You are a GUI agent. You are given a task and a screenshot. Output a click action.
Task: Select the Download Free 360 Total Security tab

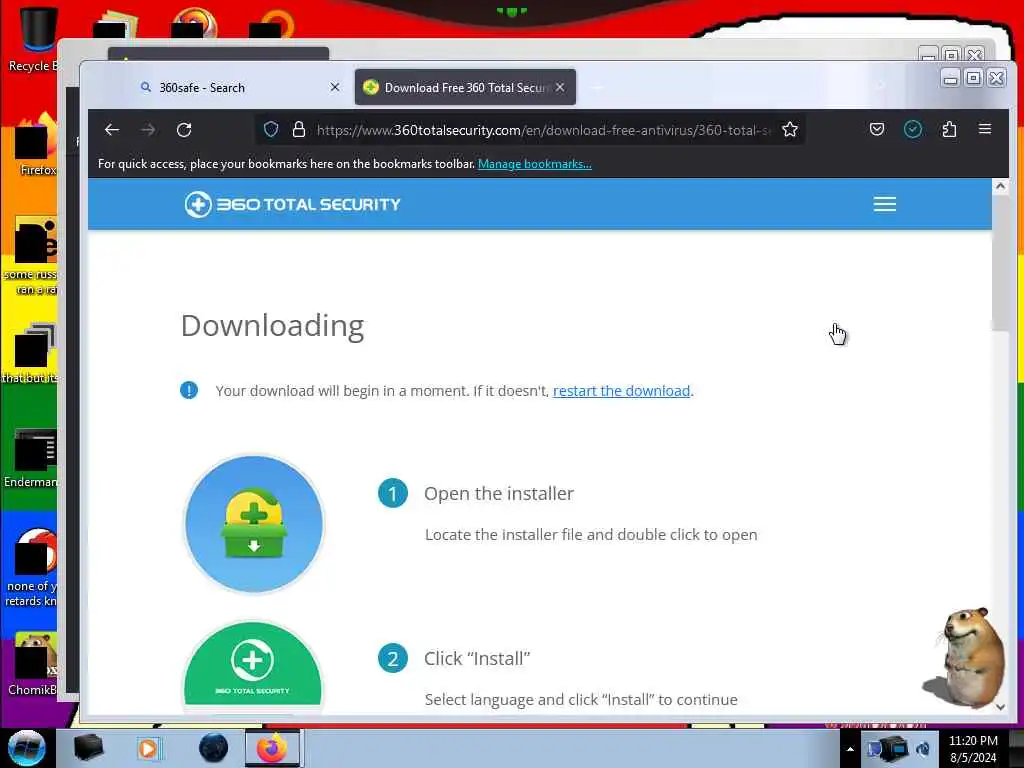click(x=465, y=88)
